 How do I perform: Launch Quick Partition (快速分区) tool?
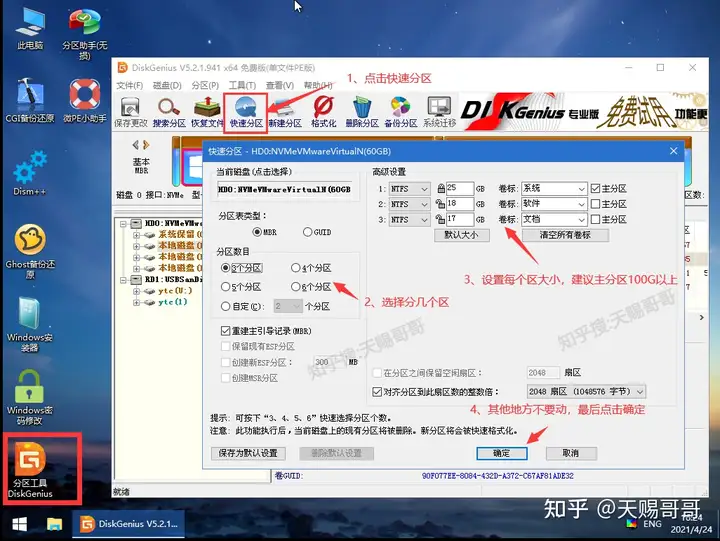pyautogui.click(x=246, y=112)
